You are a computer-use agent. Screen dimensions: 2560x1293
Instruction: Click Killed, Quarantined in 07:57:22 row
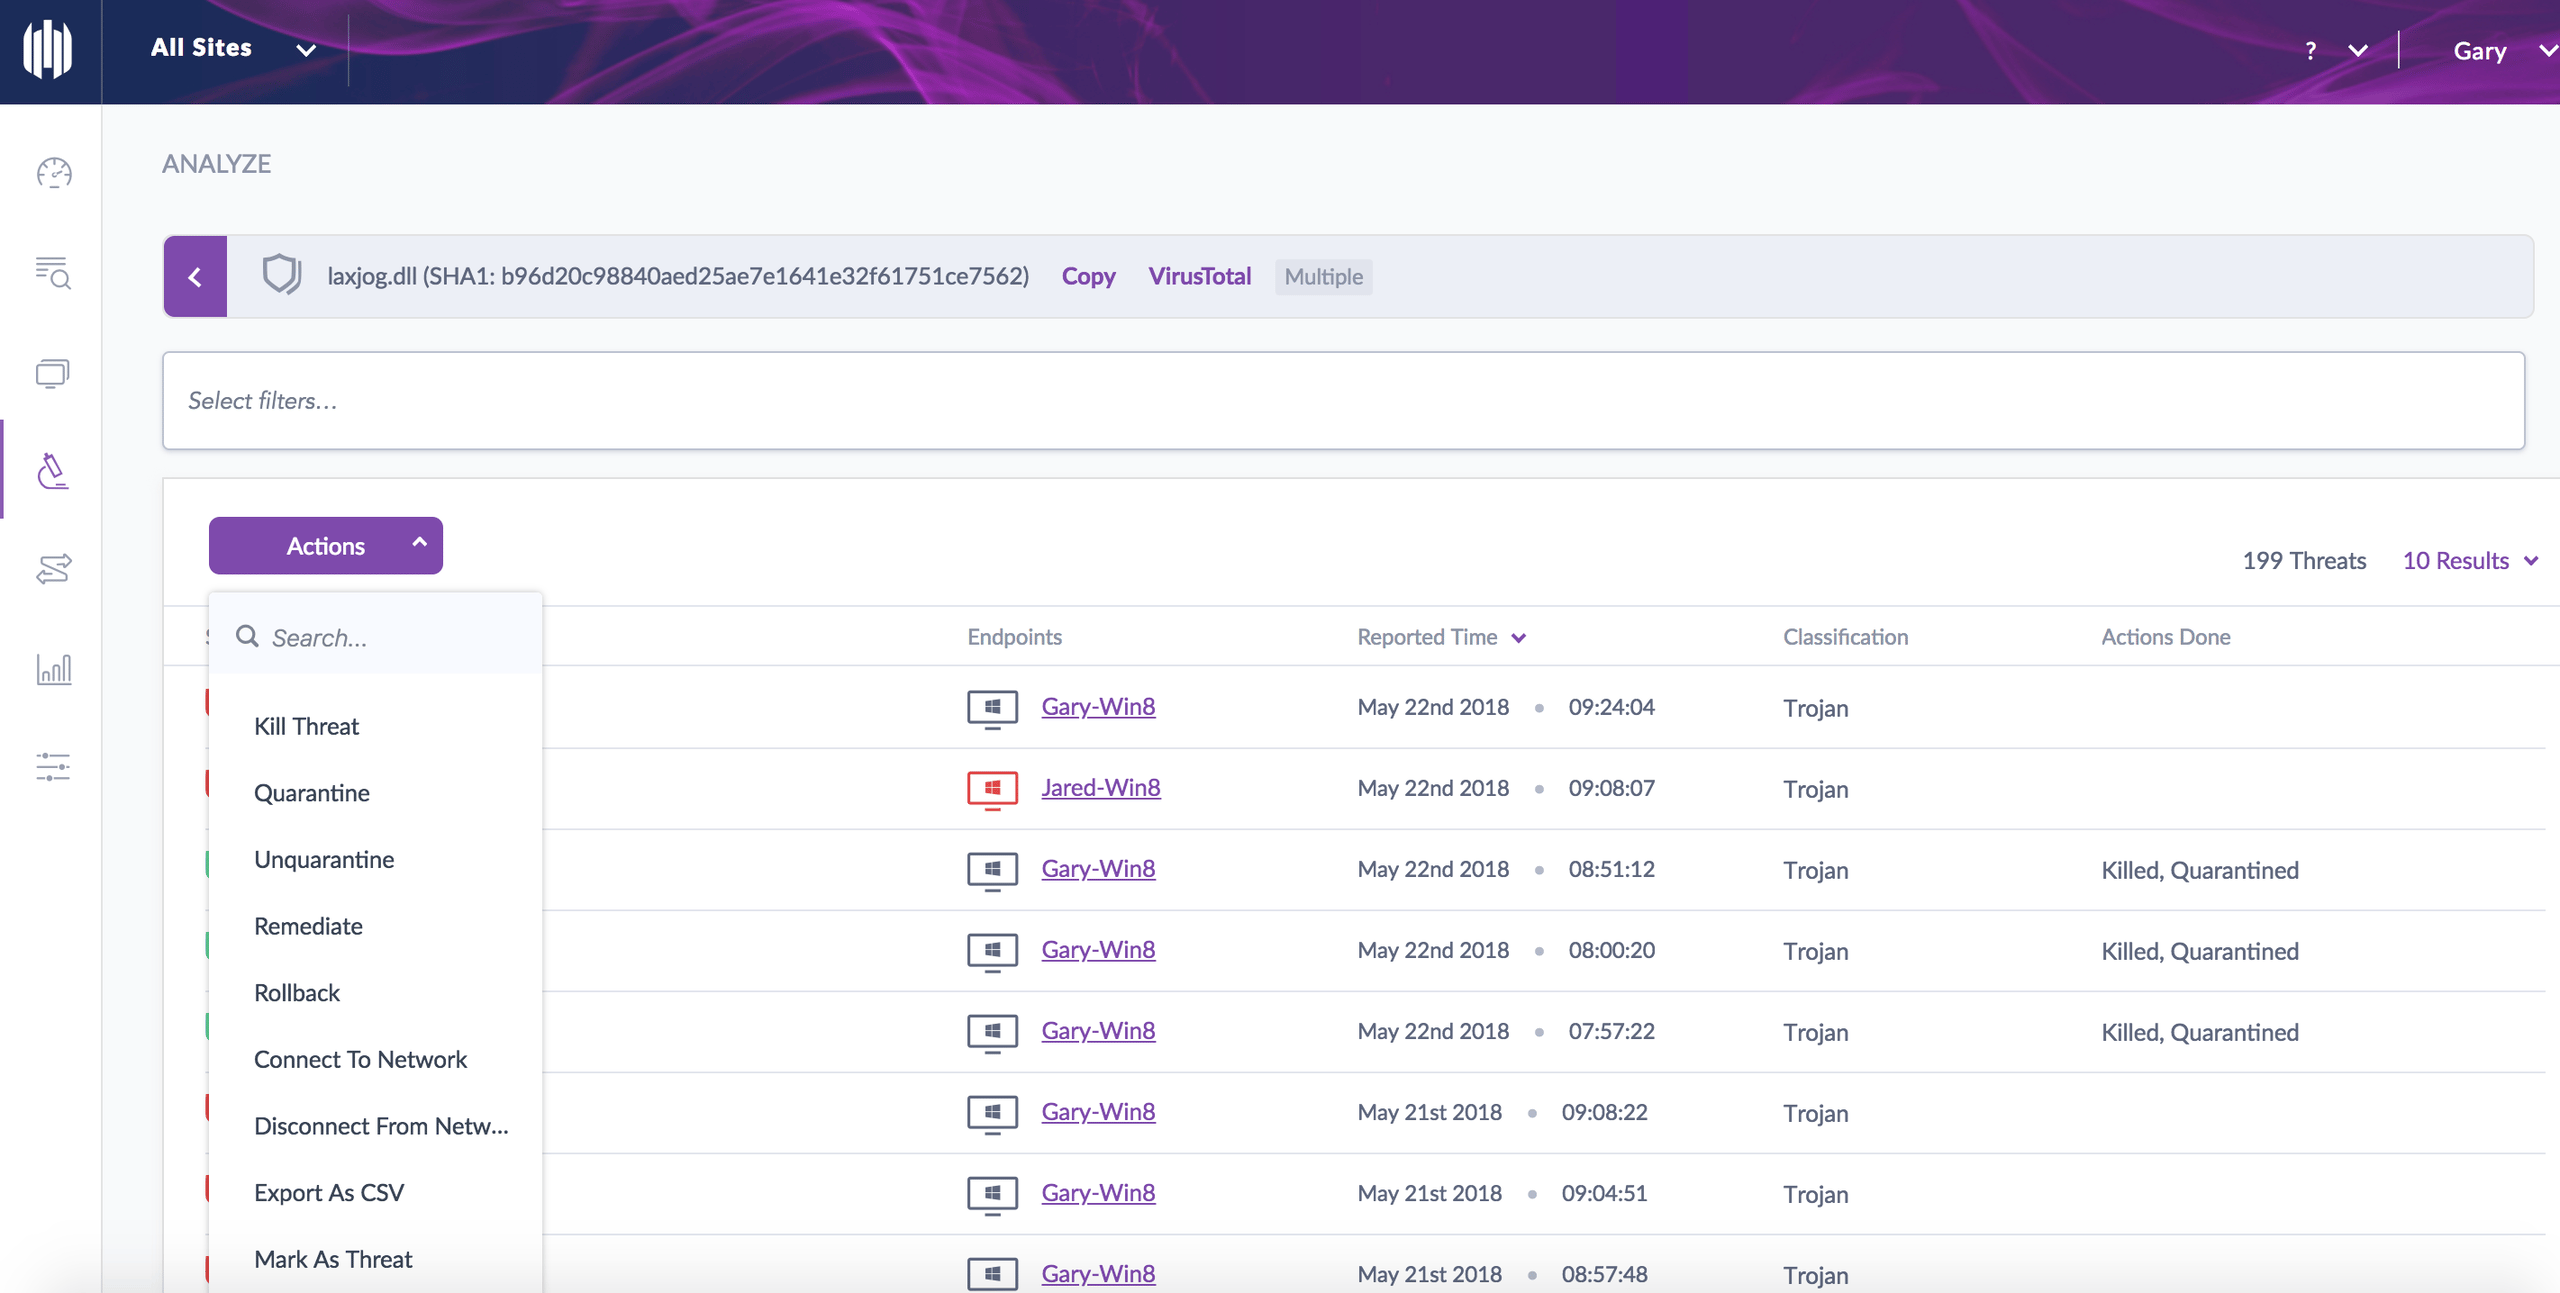pos(2199,1032)
